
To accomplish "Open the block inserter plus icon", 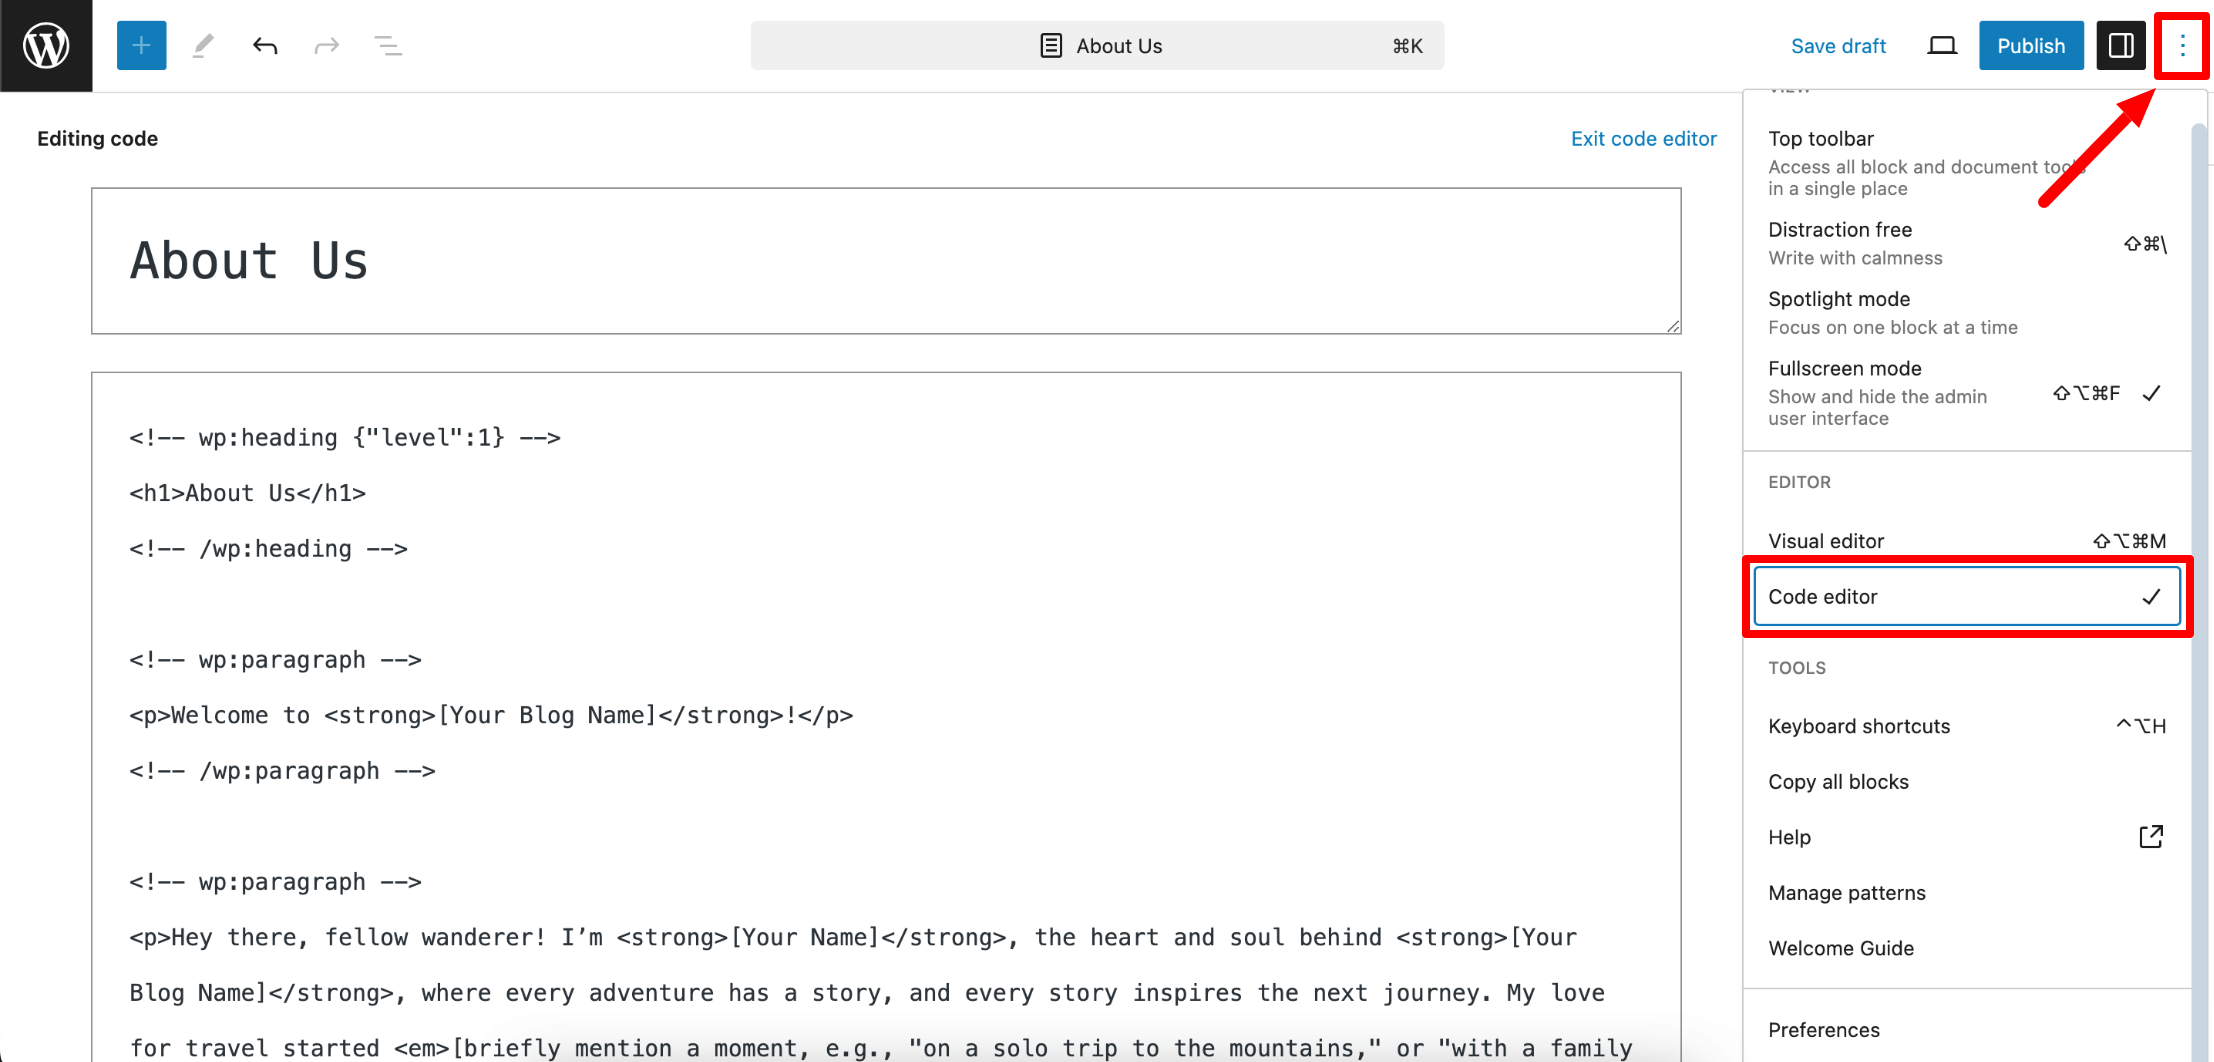I will coord(141,45).
